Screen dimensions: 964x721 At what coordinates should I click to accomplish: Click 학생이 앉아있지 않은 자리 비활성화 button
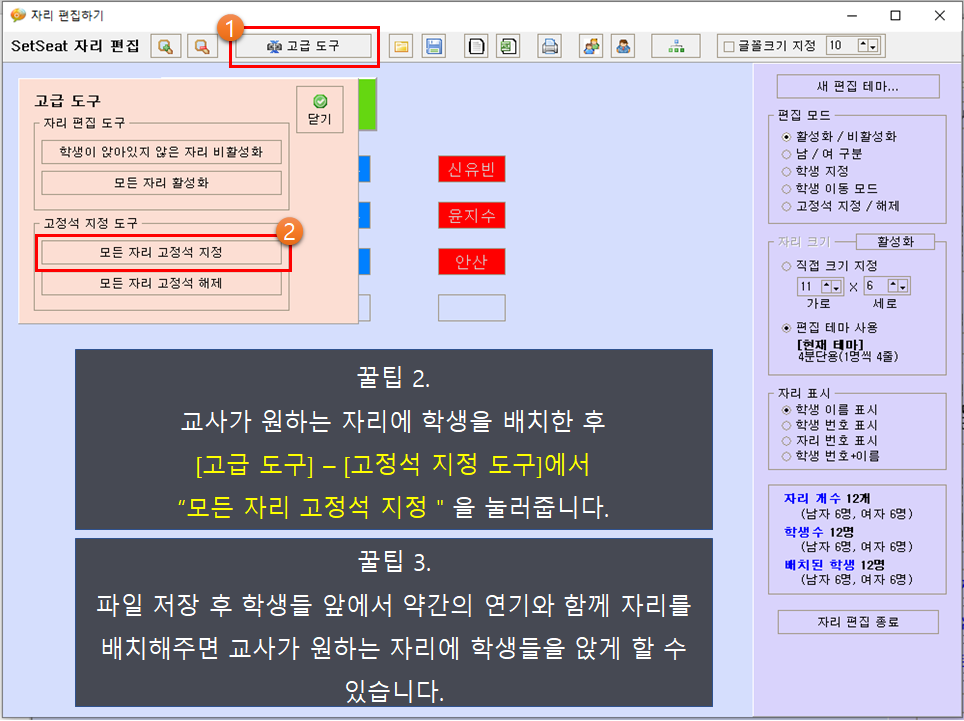pos(161,152)
